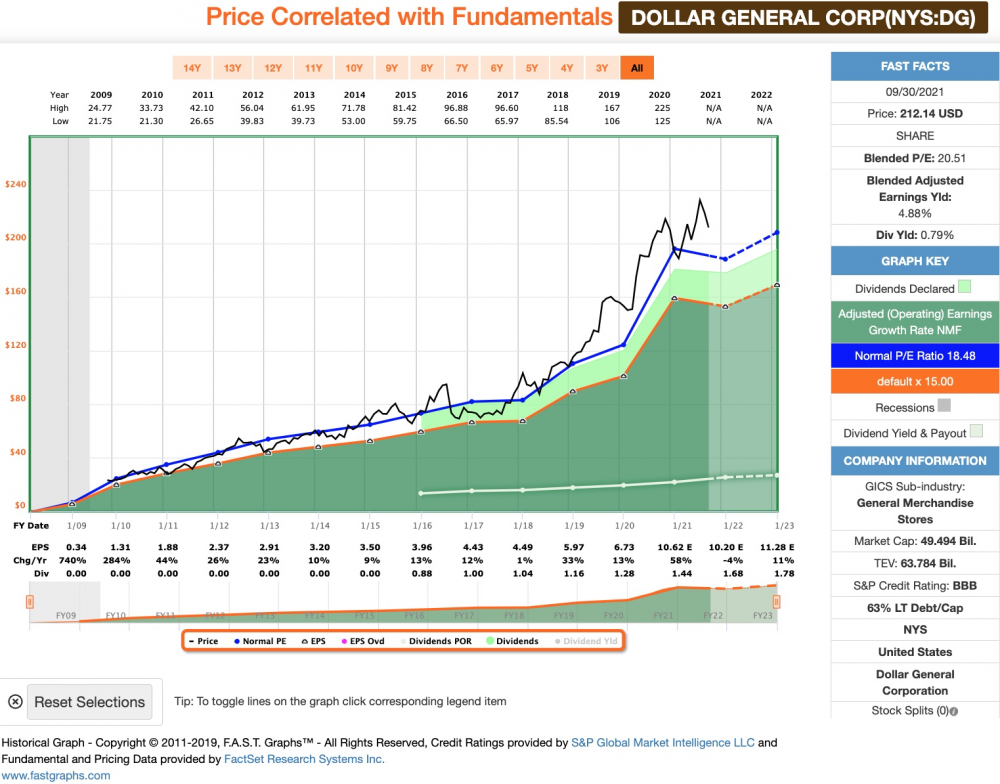Click the Recessions gray swatch
1000x784 pixels.
(945, 406)
